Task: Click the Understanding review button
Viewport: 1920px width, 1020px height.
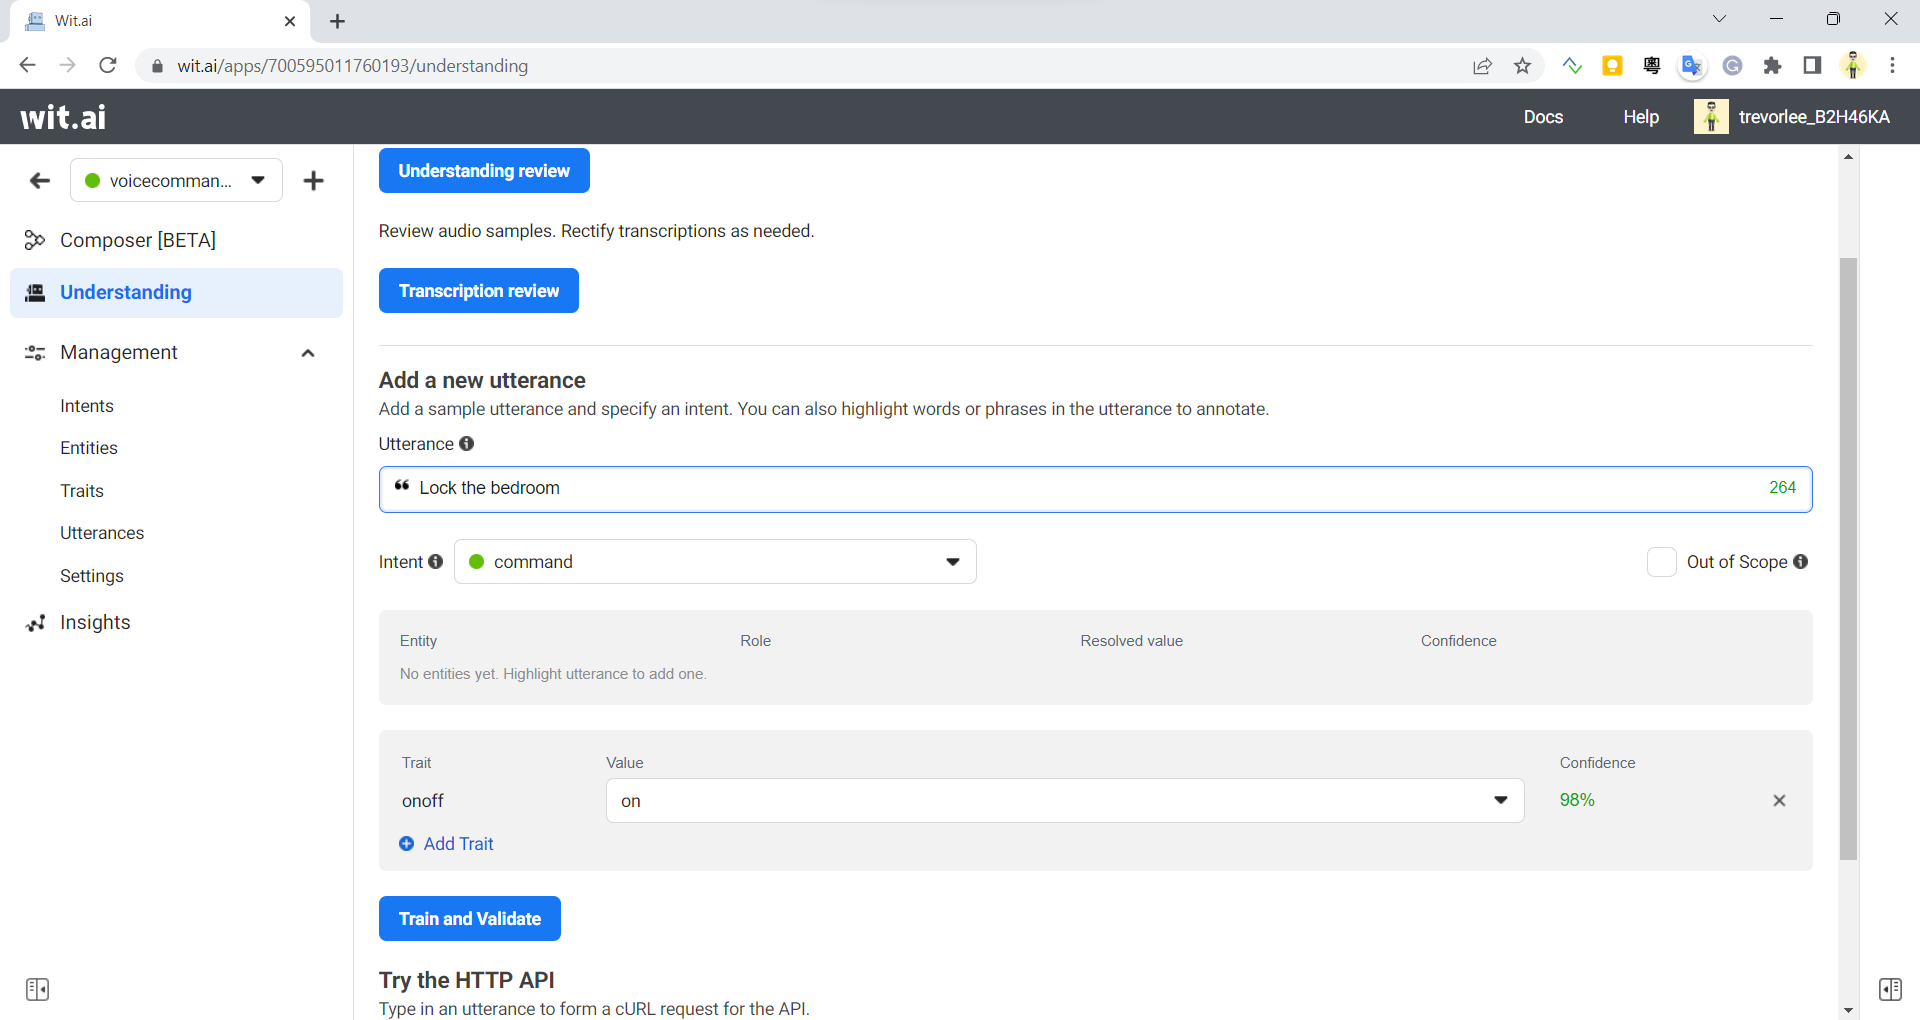Action: click(484, 171)
